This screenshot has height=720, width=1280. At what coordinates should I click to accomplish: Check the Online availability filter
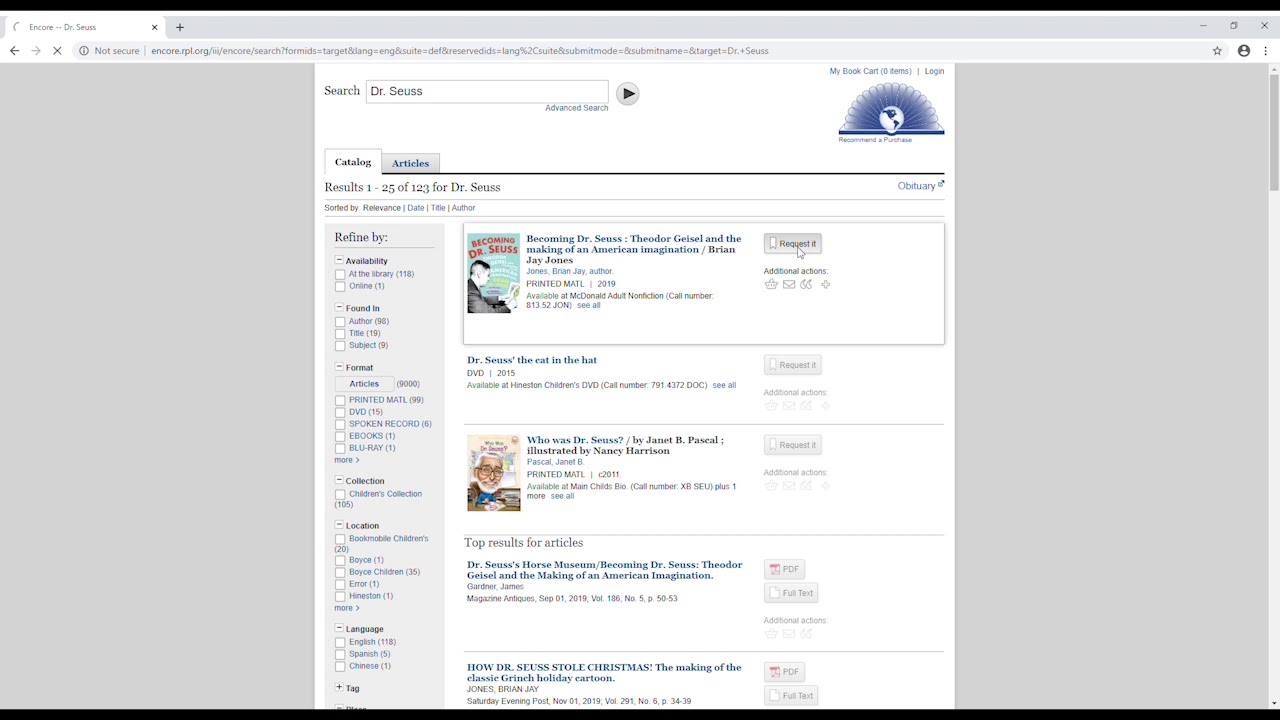(340, 286)
